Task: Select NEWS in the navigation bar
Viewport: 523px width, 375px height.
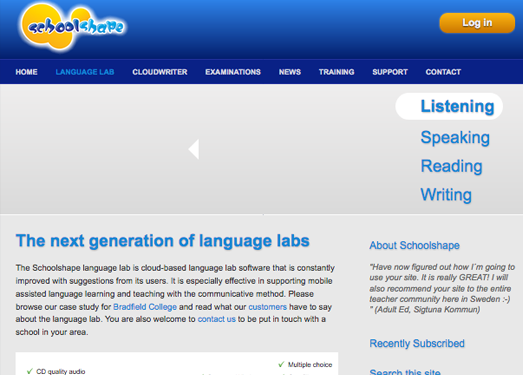Action: pos(290,72)
